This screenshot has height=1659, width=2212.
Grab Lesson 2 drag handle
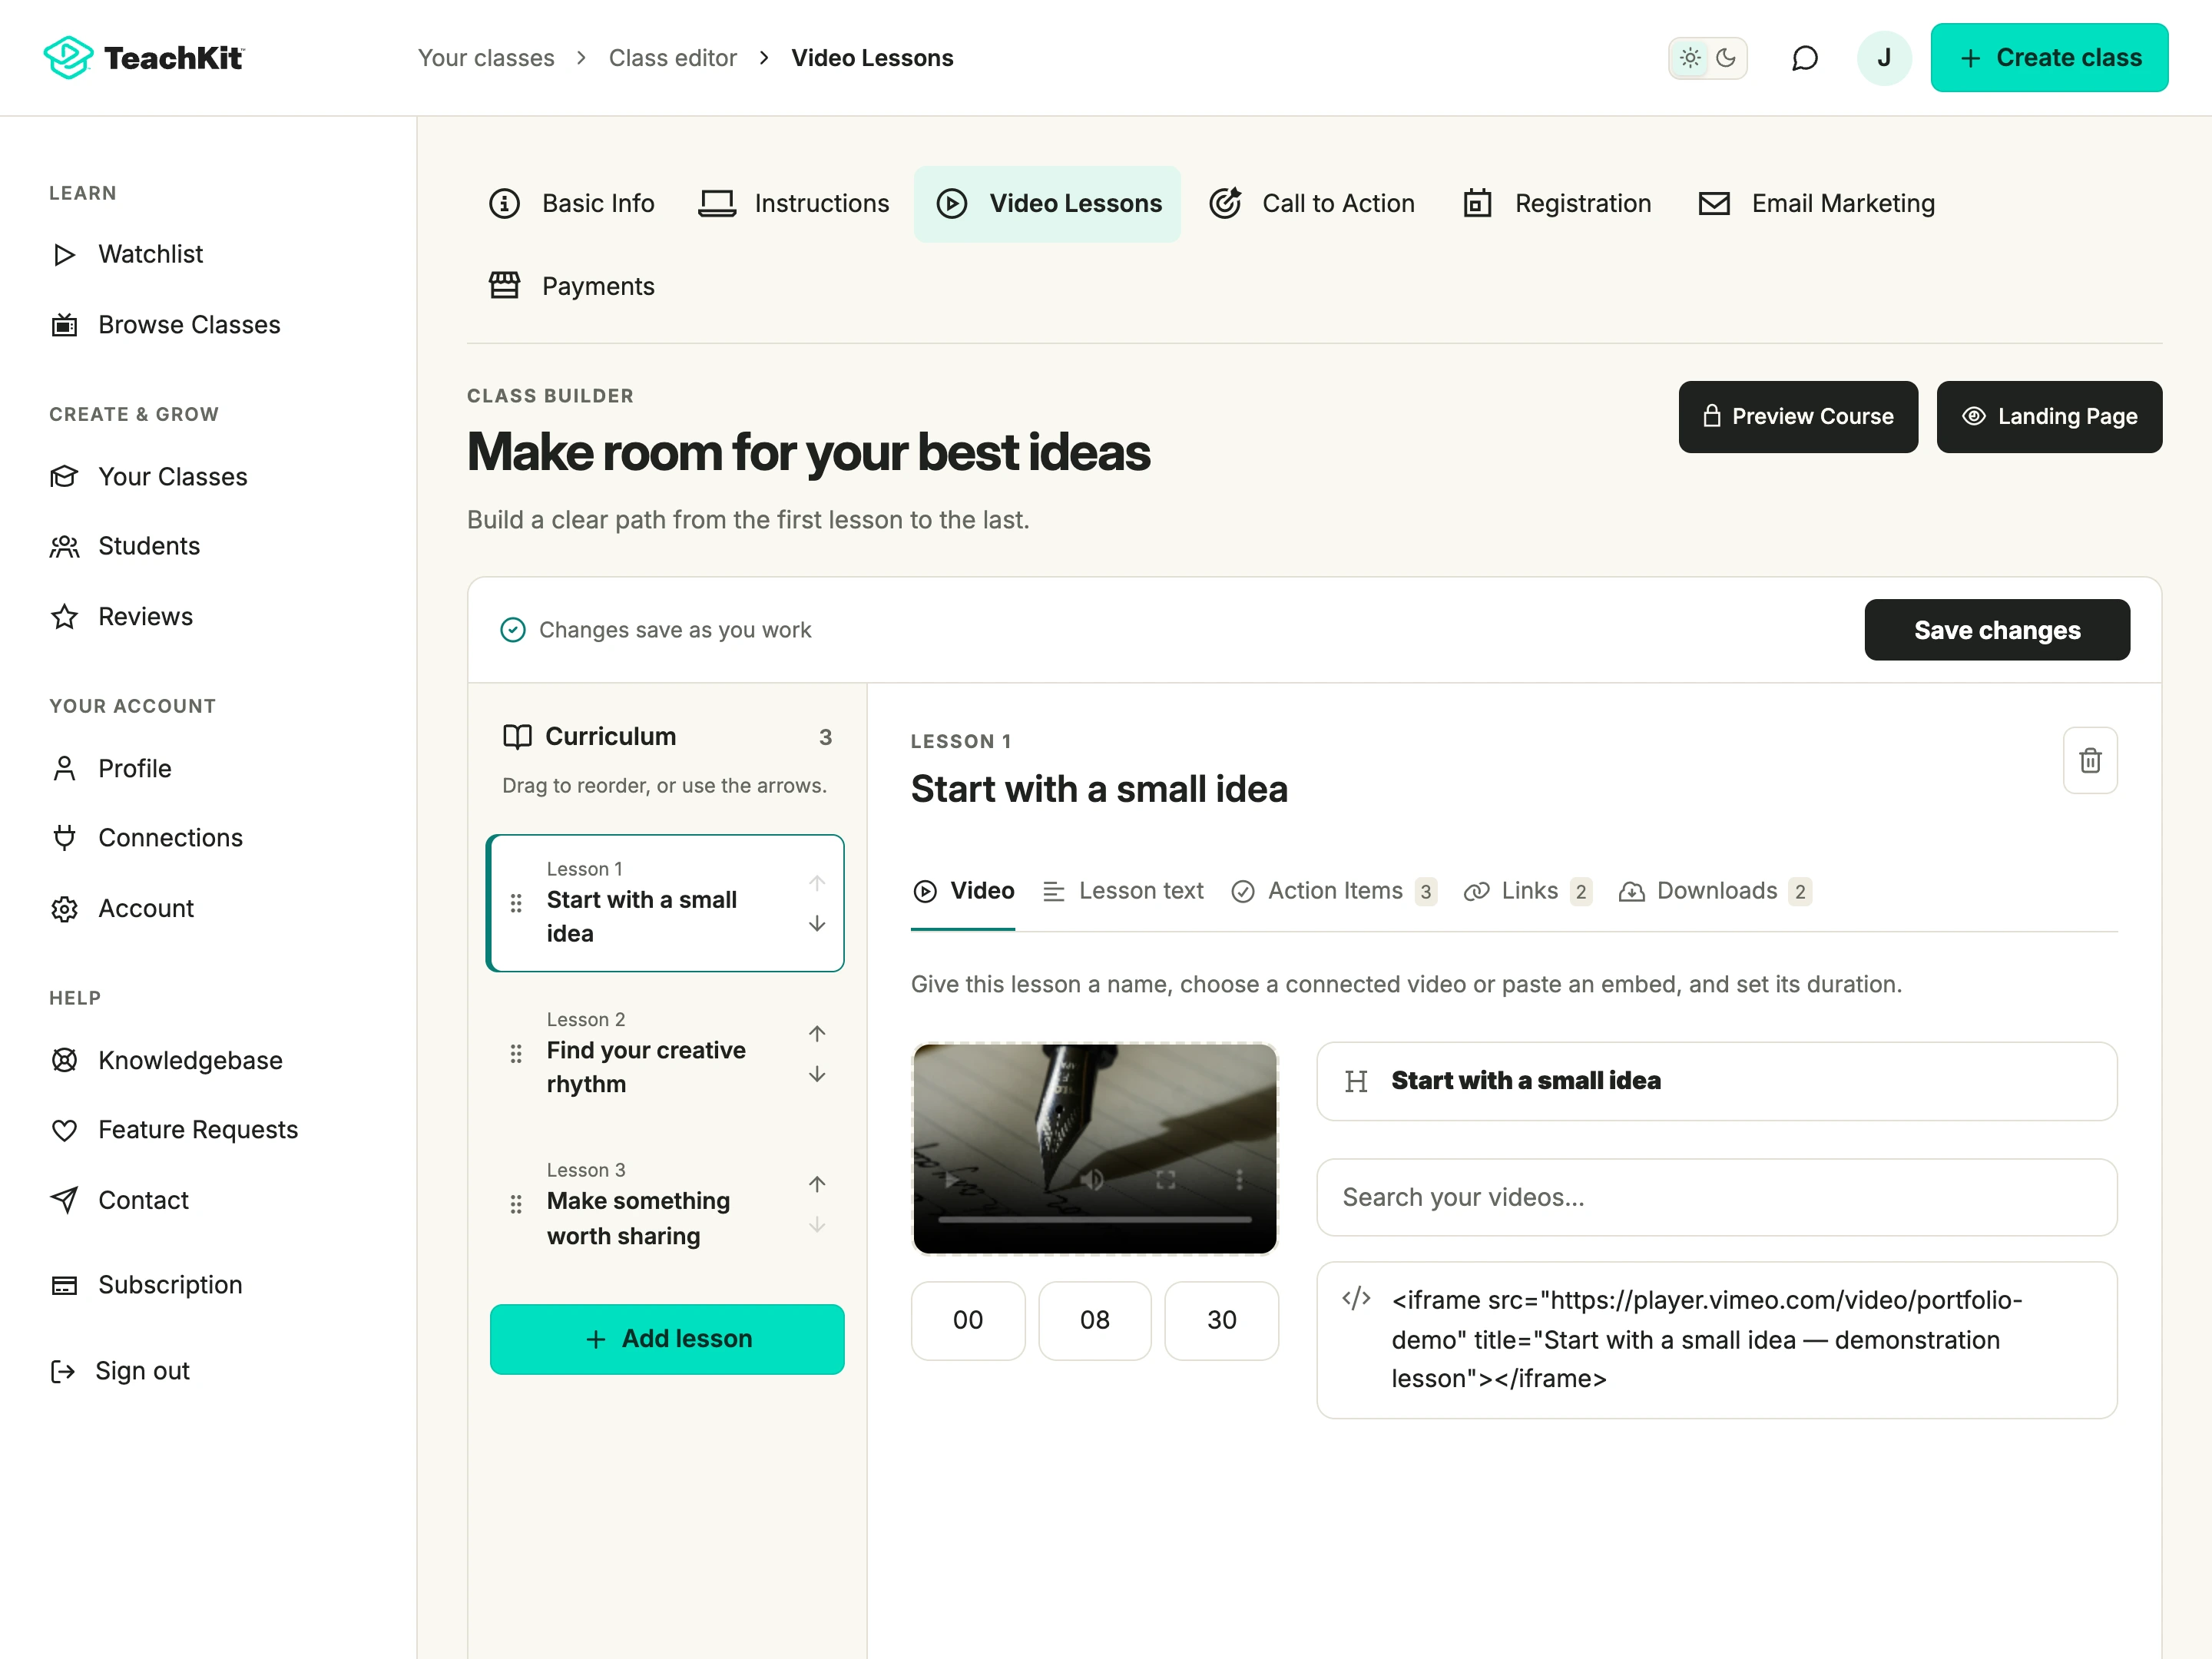[x=516, y=1053]
